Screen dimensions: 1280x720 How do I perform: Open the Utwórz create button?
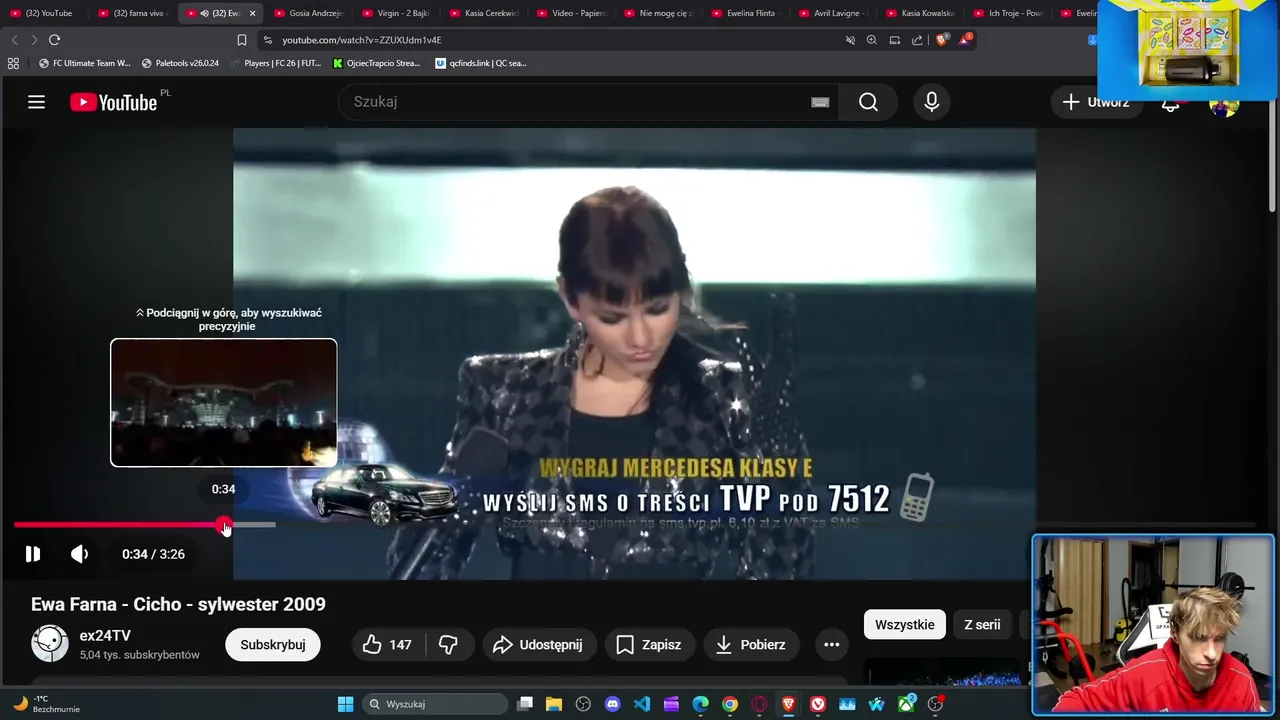pyautogui.click(x=1095, y=102)
